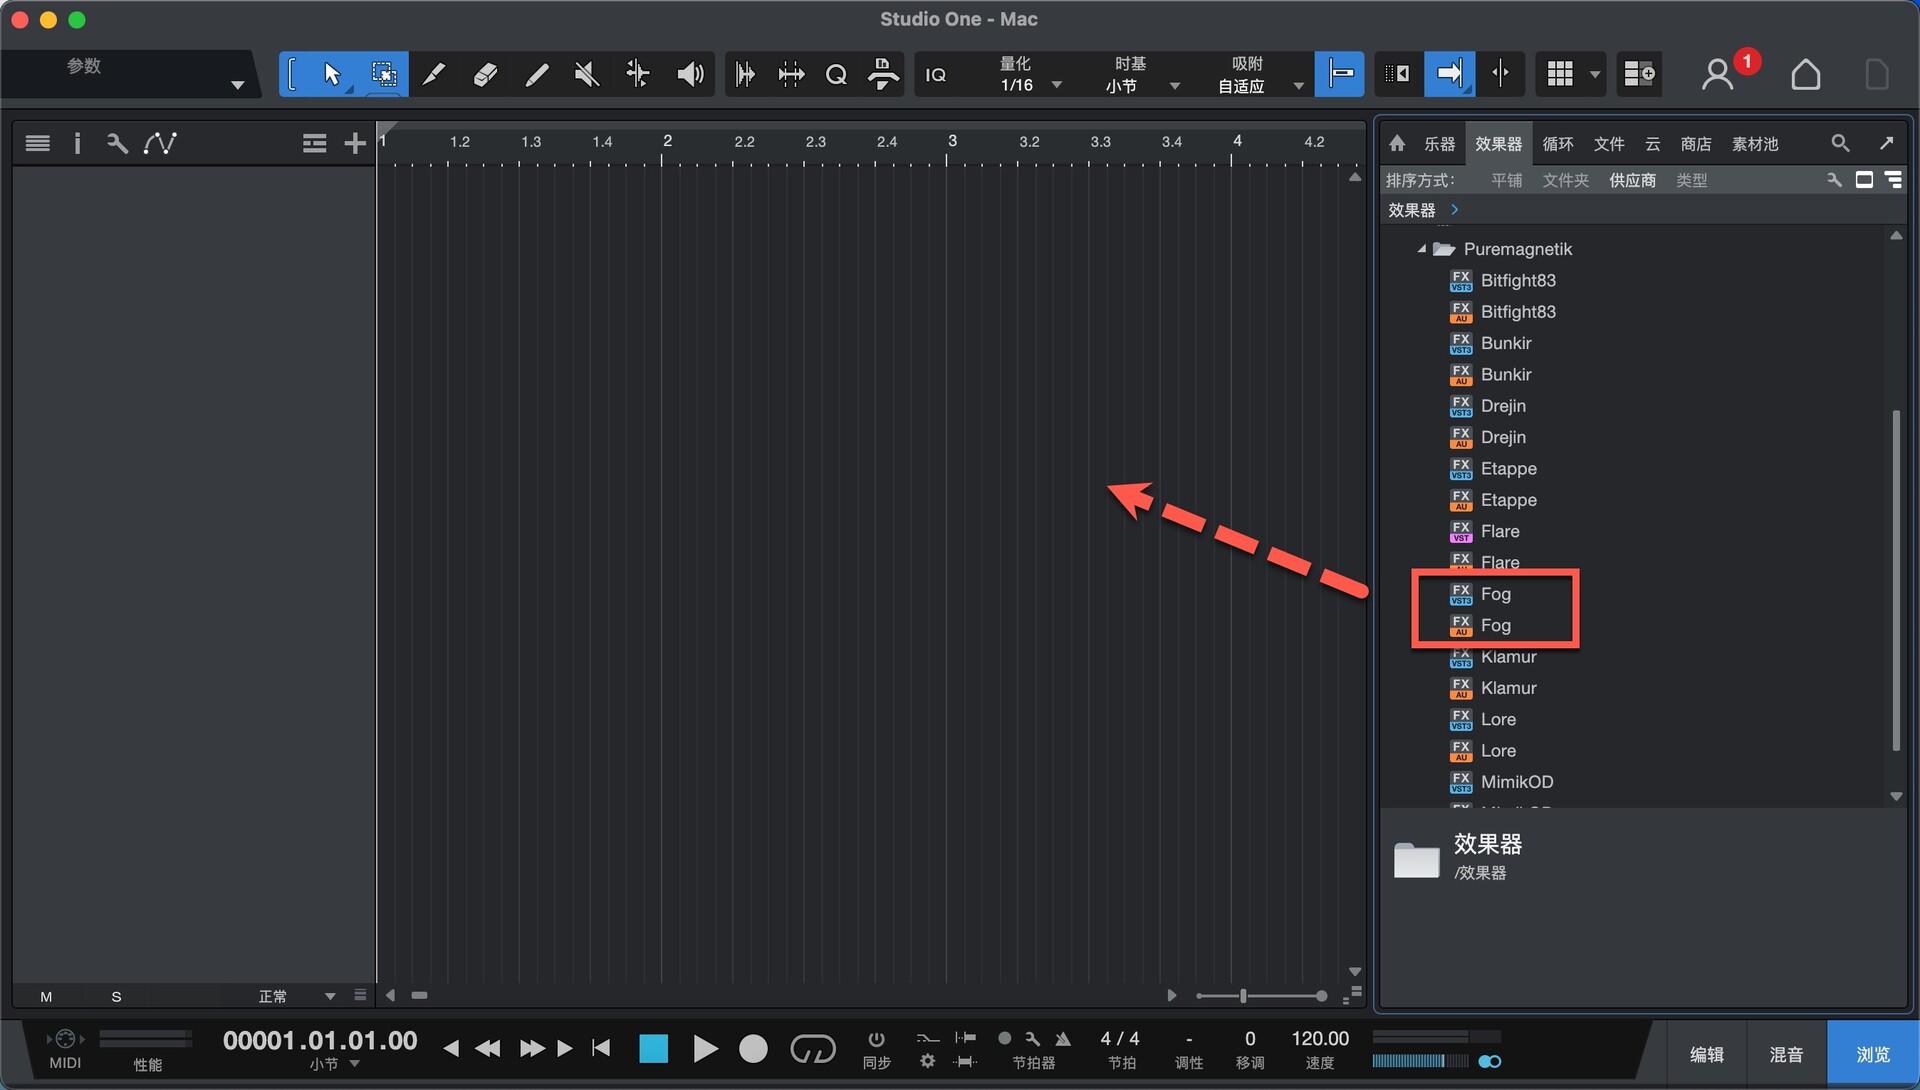Open the track inspector i icon
Viewport: 1920px width, 1090px height.
77,143
